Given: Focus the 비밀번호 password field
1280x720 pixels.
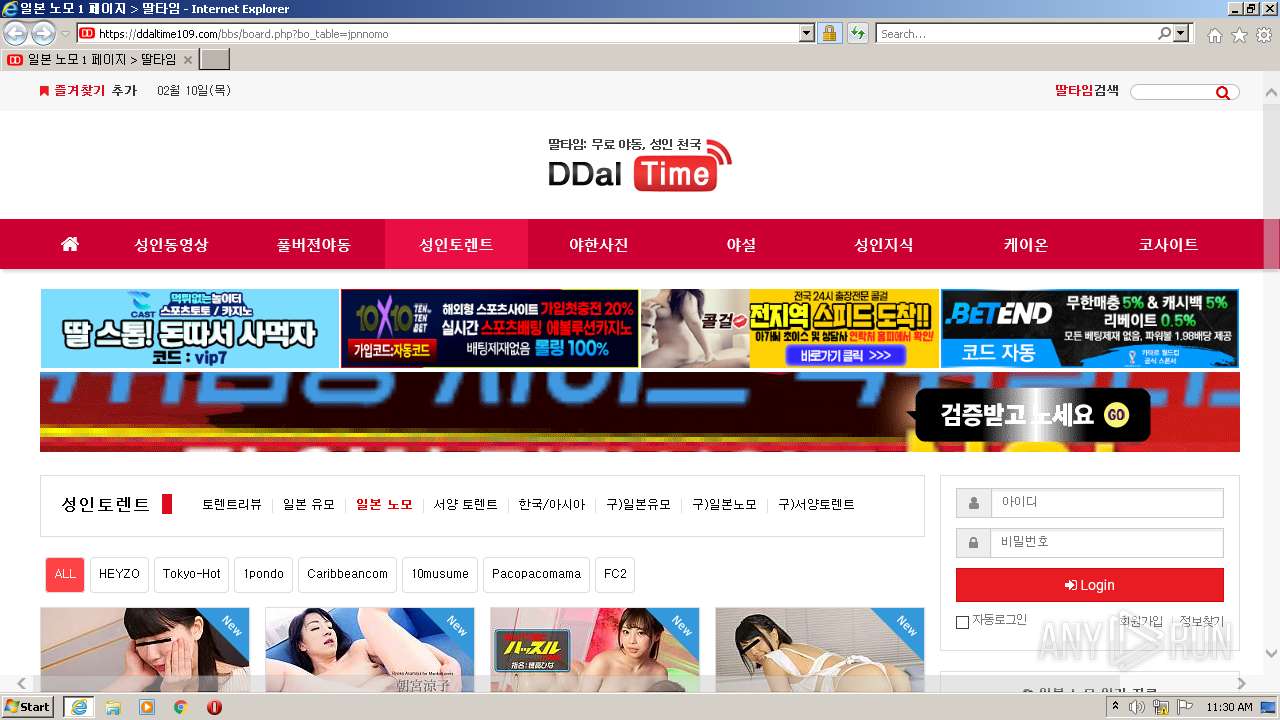Looking at the screenshot, I should pos(1107,543).
